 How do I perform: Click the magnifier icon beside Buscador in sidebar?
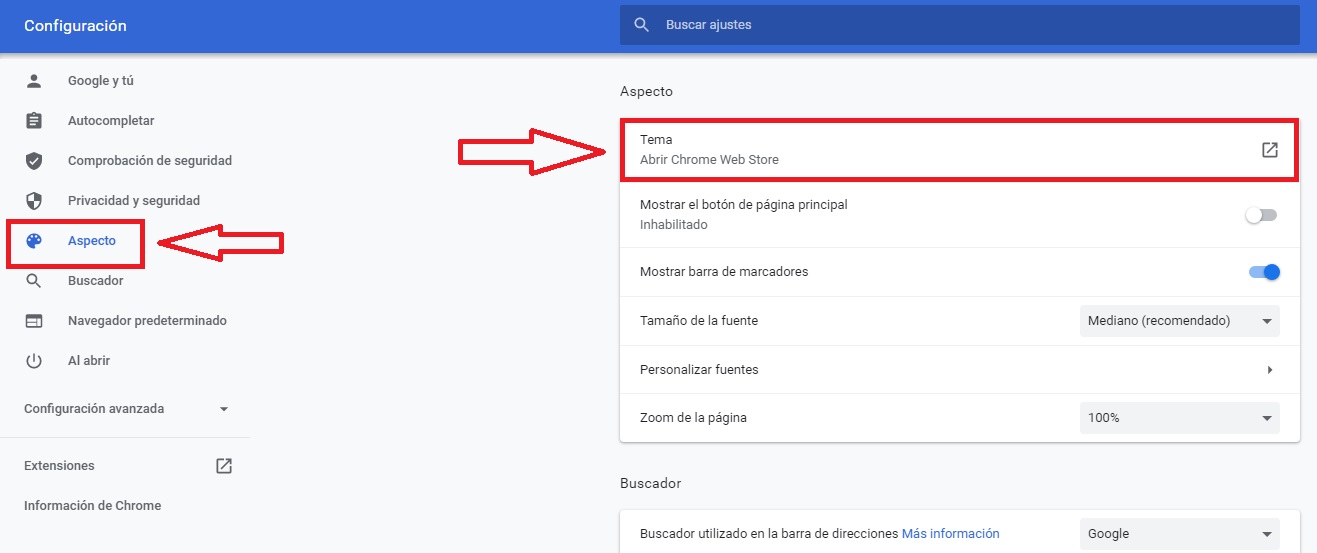point(34,281)
